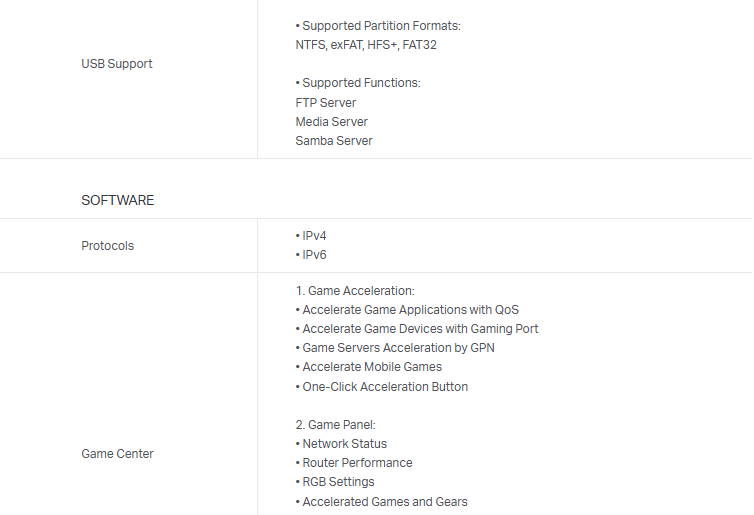Select the Samba Server entry
Screen dimensions: 754x515
point(334,141)
